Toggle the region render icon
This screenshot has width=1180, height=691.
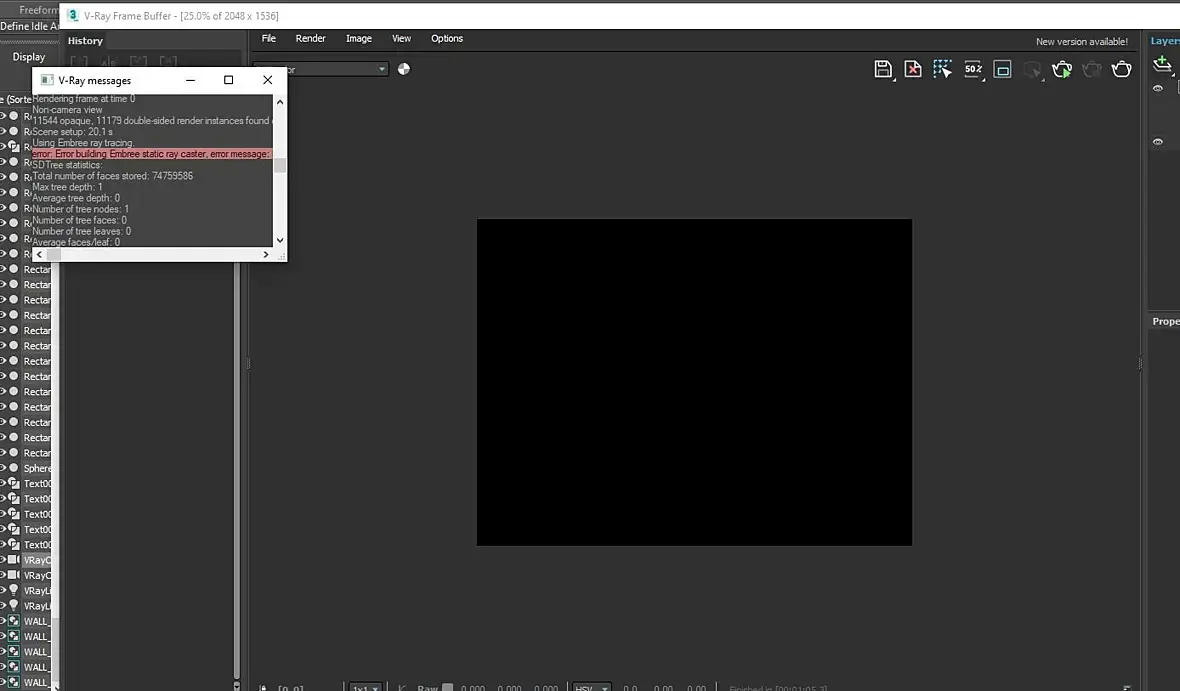1002,69
